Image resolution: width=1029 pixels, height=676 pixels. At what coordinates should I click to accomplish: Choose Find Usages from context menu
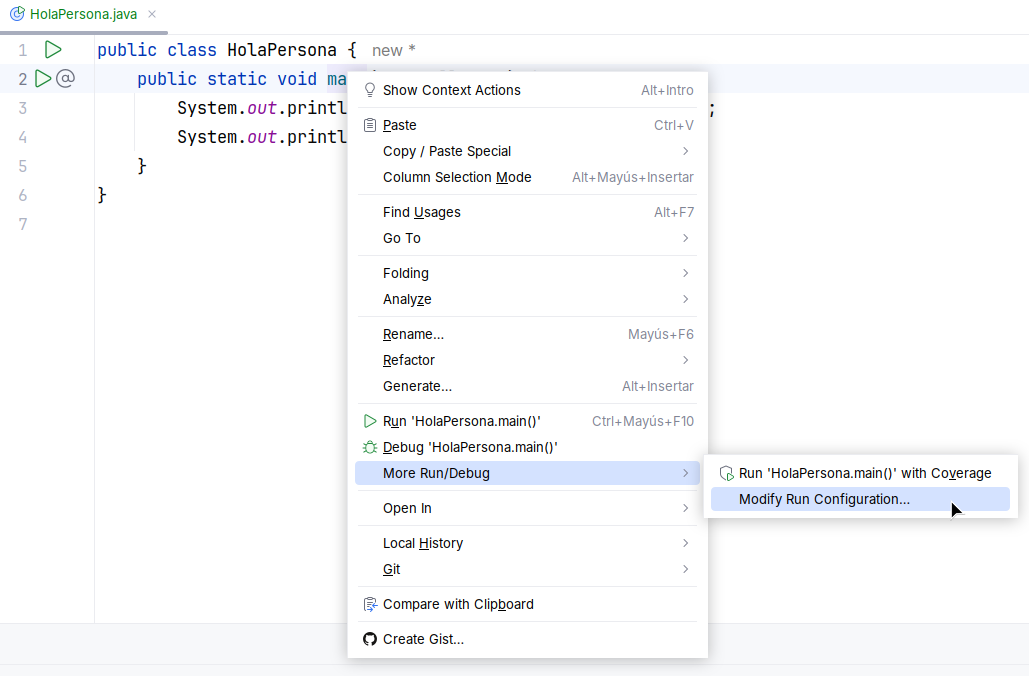pyautogui.click(x=421, y=212)
